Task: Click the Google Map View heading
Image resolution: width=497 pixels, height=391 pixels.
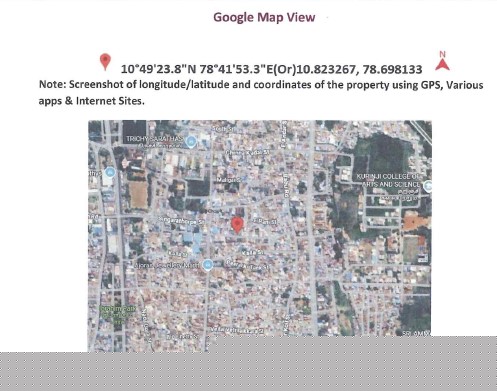Action: (x=264, y=17)
